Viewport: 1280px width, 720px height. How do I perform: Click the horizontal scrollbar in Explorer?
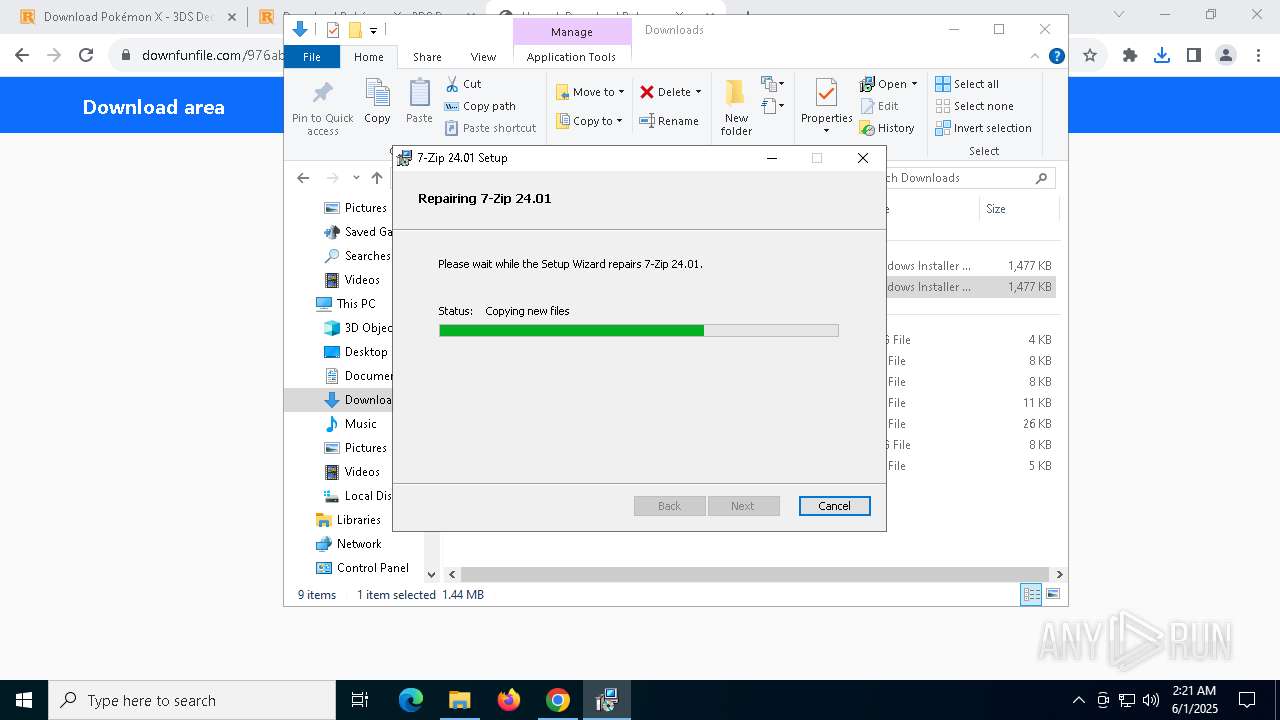click(756, 574)
